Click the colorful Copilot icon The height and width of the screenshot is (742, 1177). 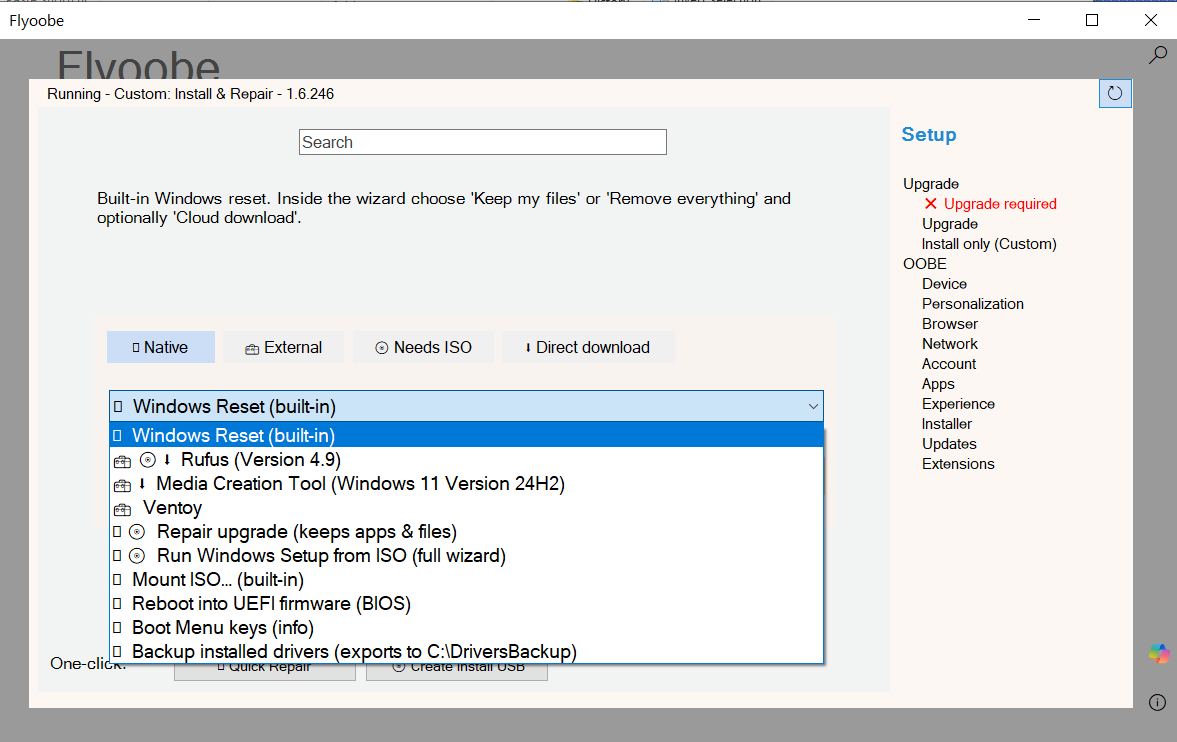point(1158,654)
